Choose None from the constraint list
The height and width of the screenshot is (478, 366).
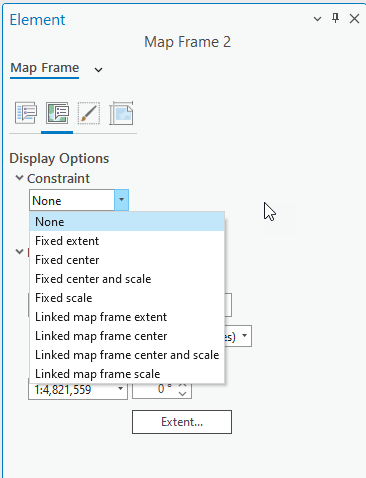(x=127, y=222)
